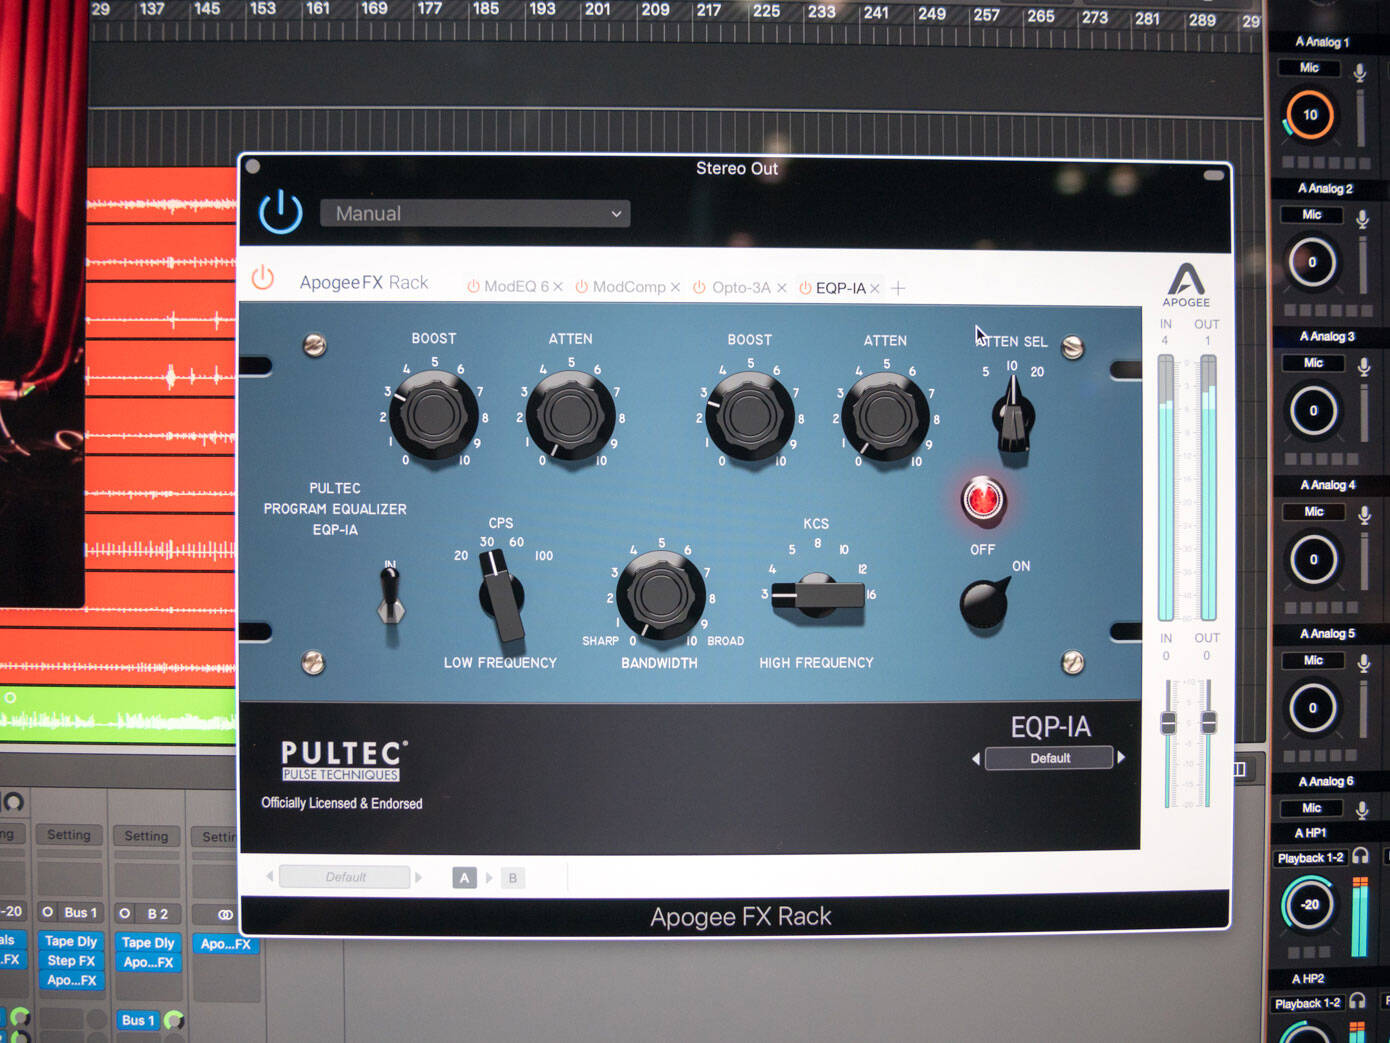This screenshot has width=1390, height=1043.
Task: Close the EQP-IA plugin tab
Action: click(875, 288)
